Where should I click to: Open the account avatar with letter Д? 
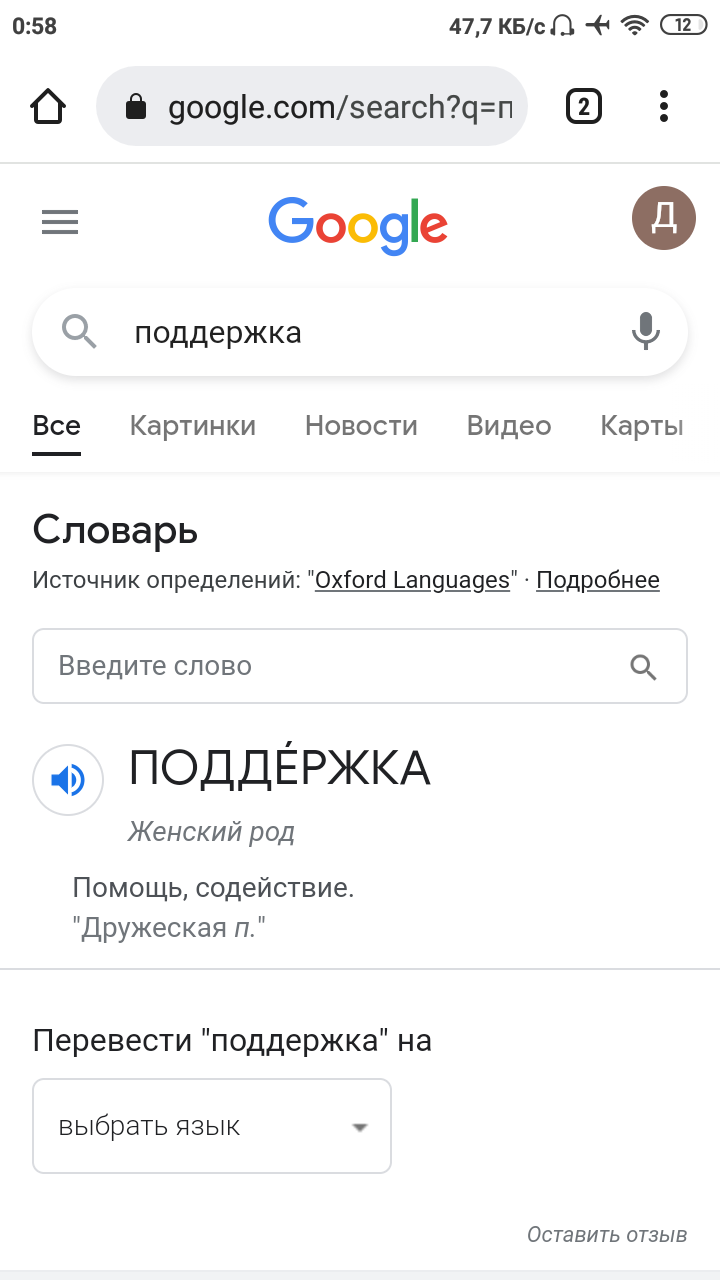coord(664,218)
